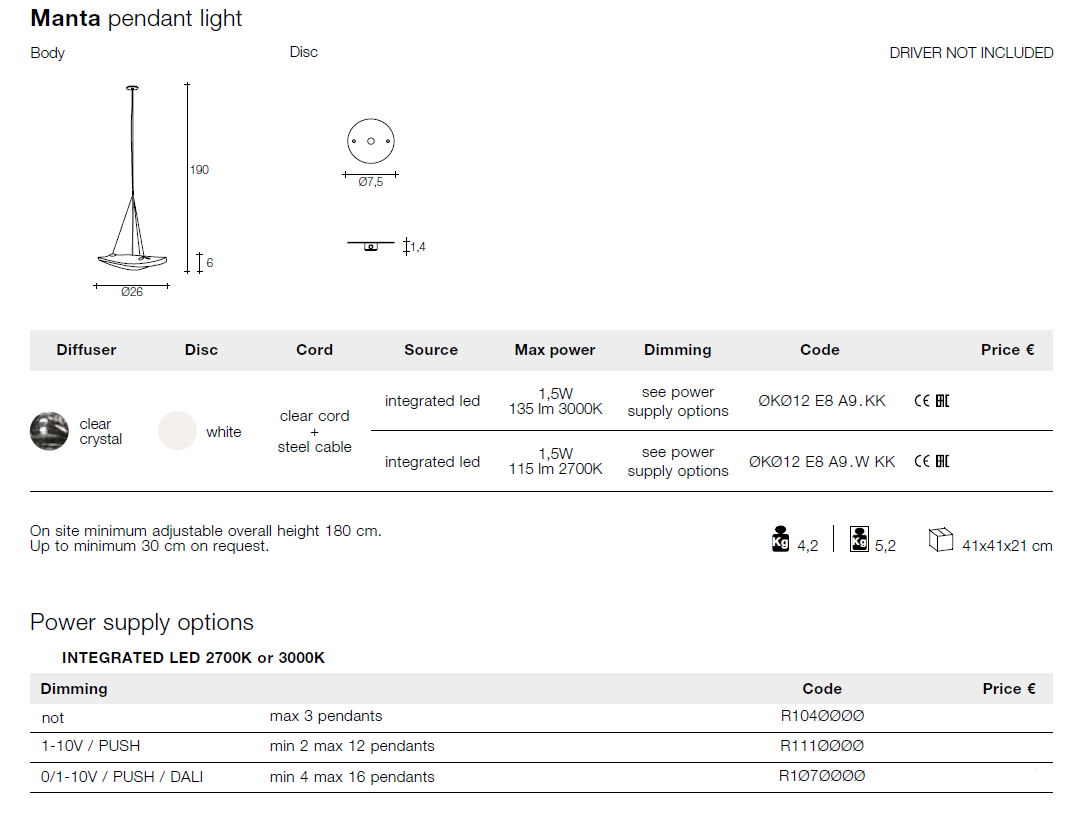Click power supply code R111ØØØØ
This screenshot has height=813, width=1076.
point(822,746)
